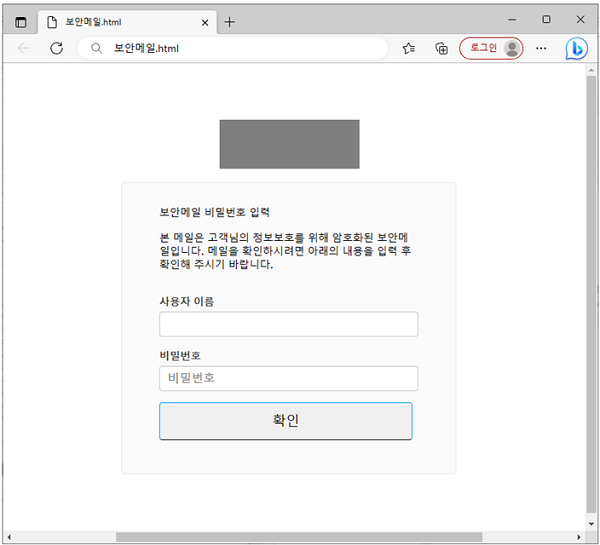Viewport: 600px width, 545px height.
Task: Close the 보안메일.html tab
Action: (205, 21)
